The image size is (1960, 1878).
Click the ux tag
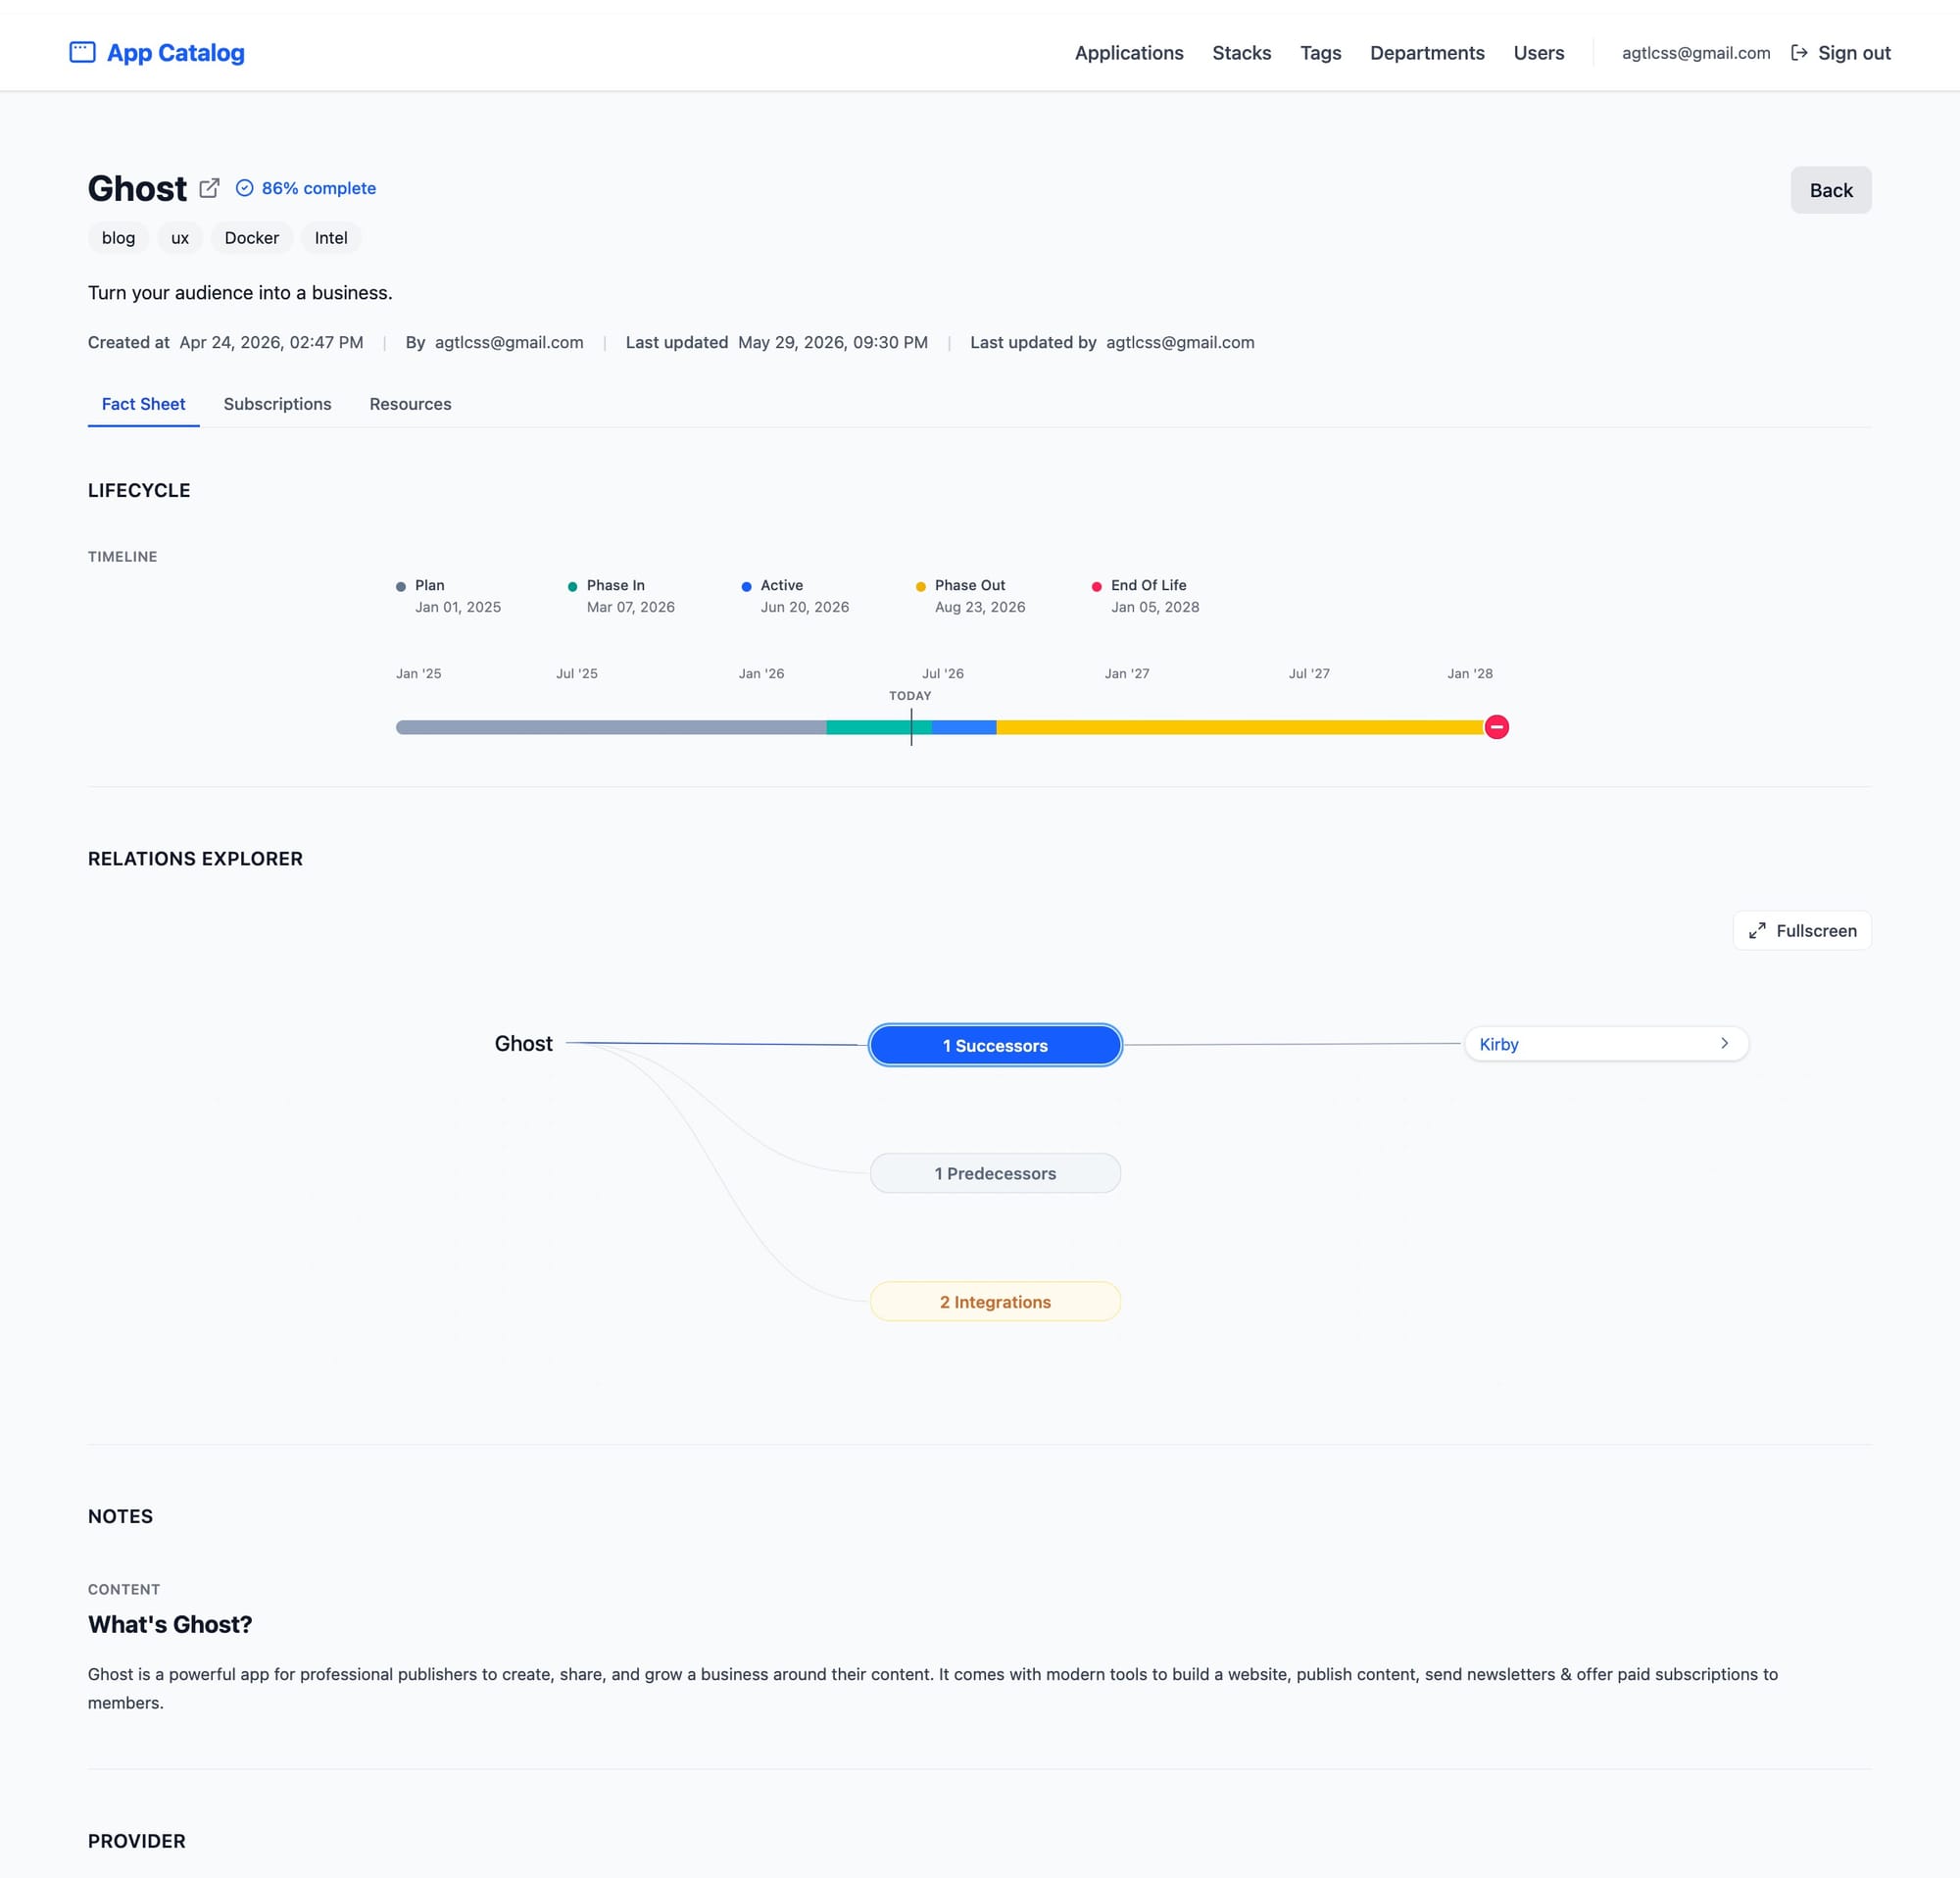click(180, 238)
